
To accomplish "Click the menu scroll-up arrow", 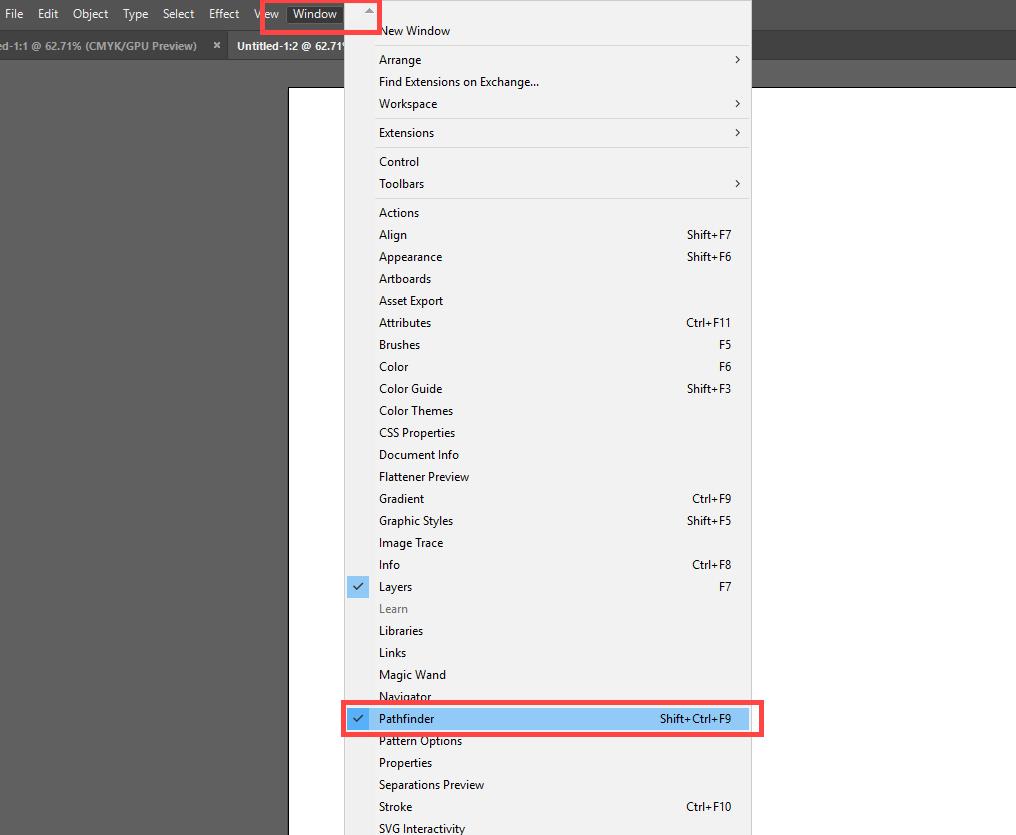I will [369, 11].
